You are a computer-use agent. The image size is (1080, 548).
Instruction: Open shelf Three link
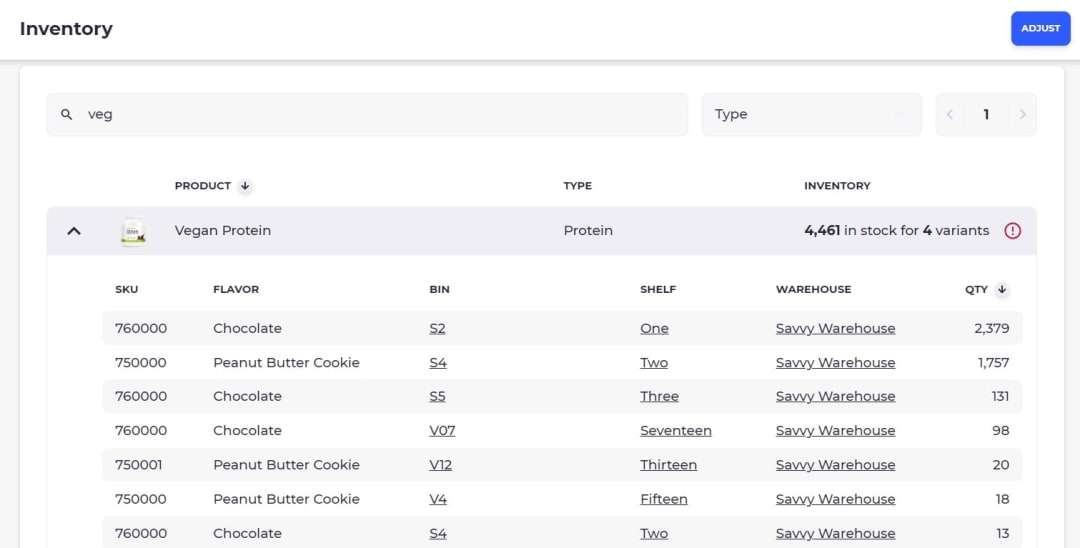coord(659,397)
